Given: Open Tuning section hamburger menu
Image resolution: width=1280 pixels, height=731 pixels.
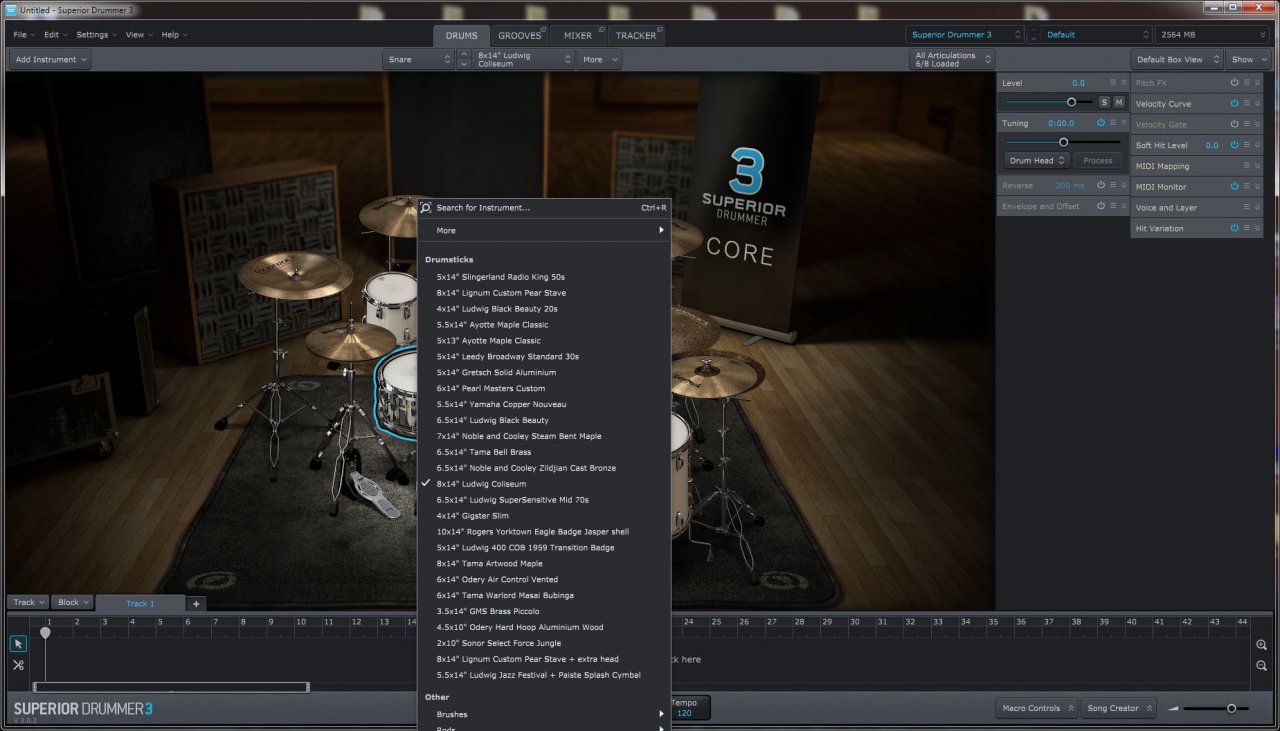Looking at the screenshot, I should [x=1113, y=122].
